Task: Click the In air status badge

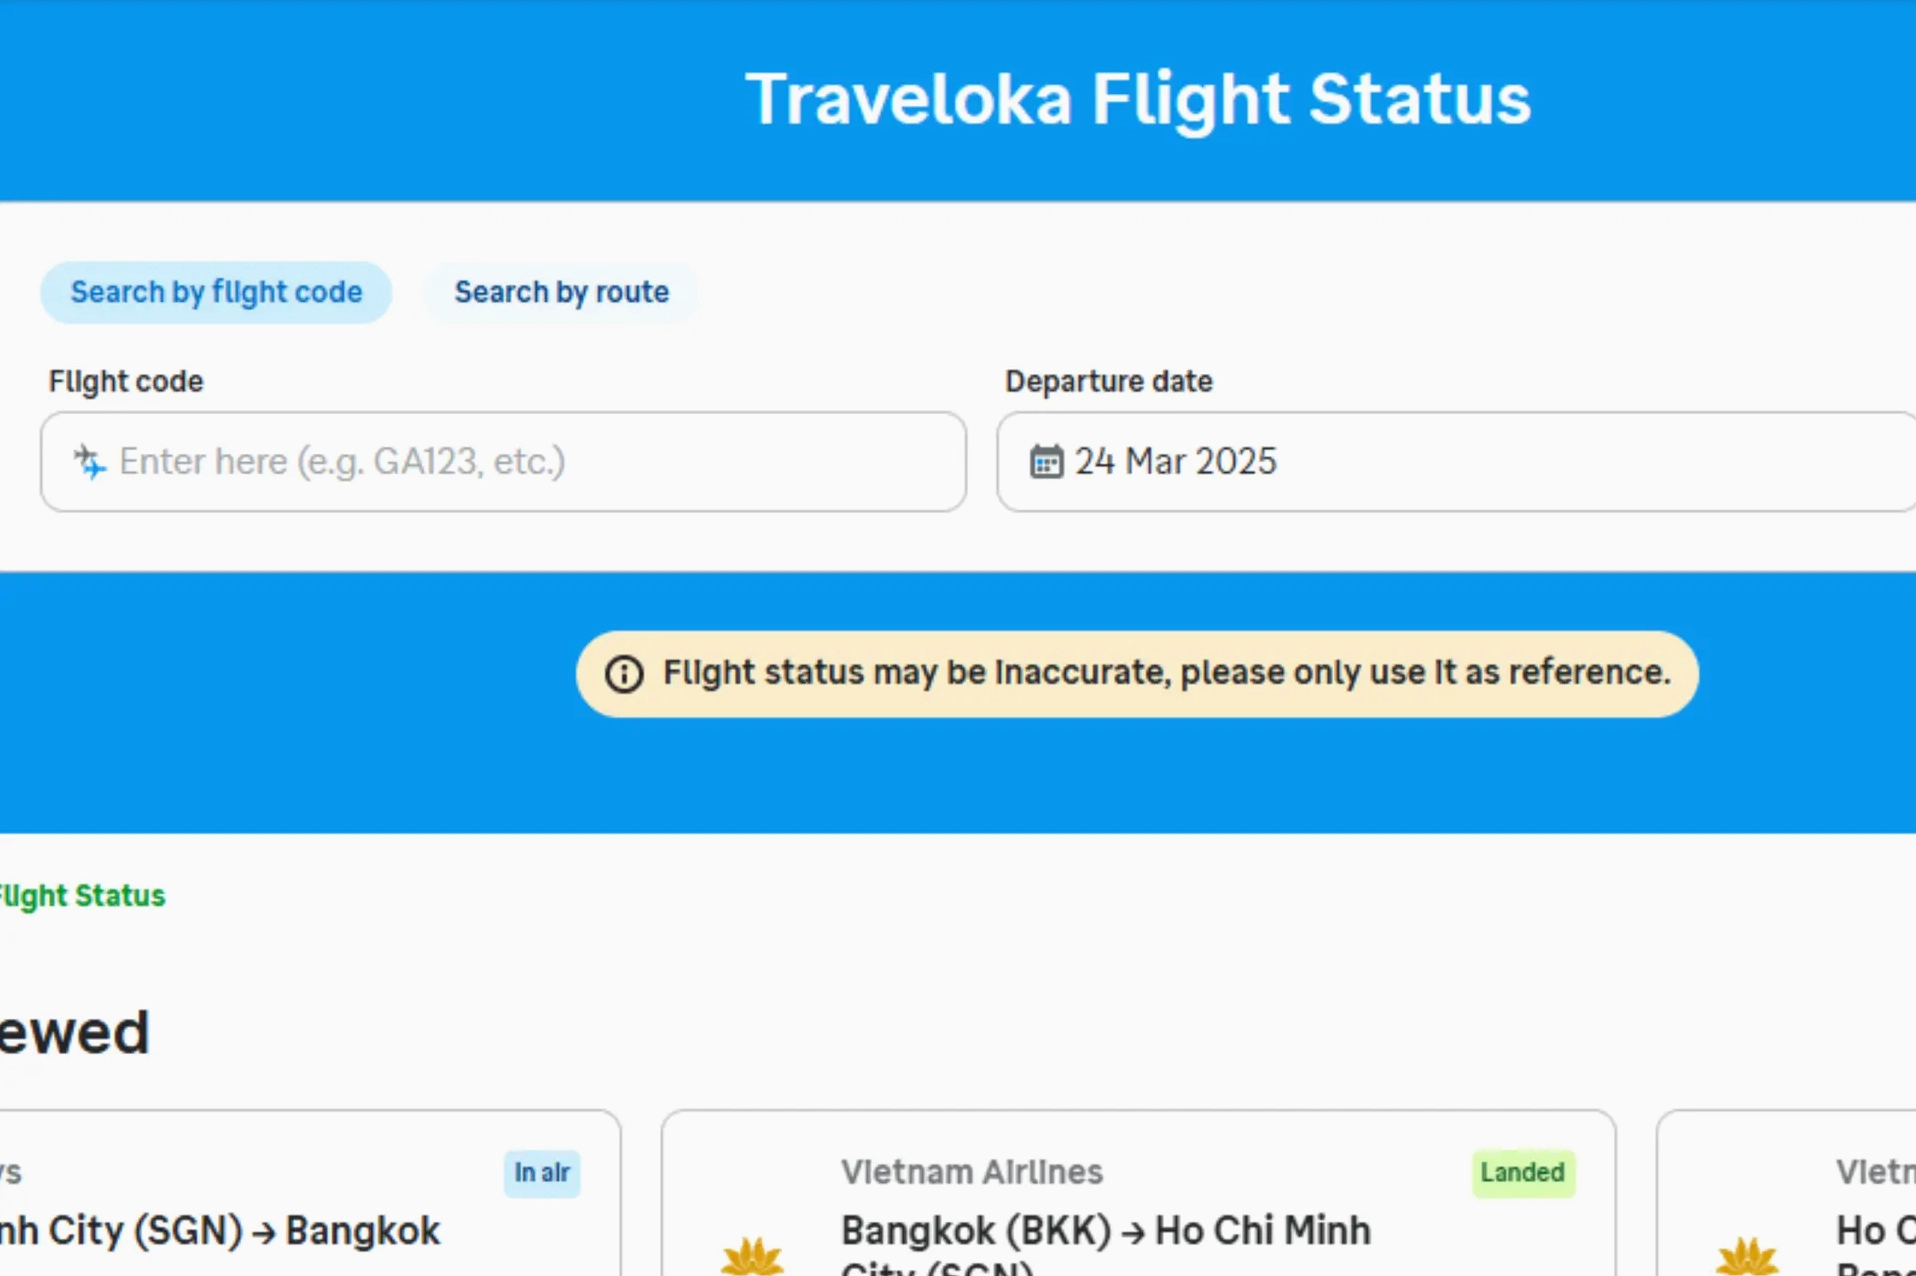Action: (x=542, y=1172)
